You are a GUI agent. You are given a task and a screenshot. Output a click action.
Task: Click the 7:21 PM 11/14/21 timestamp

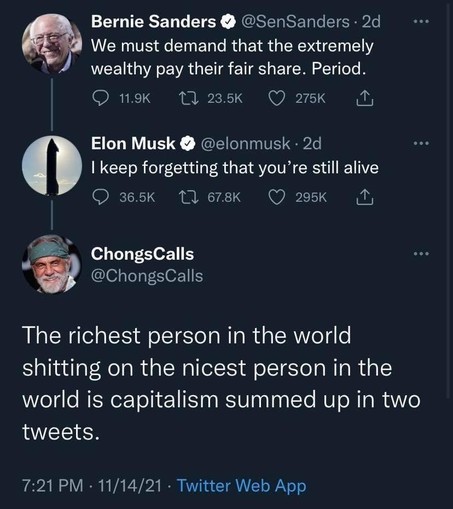coord(92,485)
